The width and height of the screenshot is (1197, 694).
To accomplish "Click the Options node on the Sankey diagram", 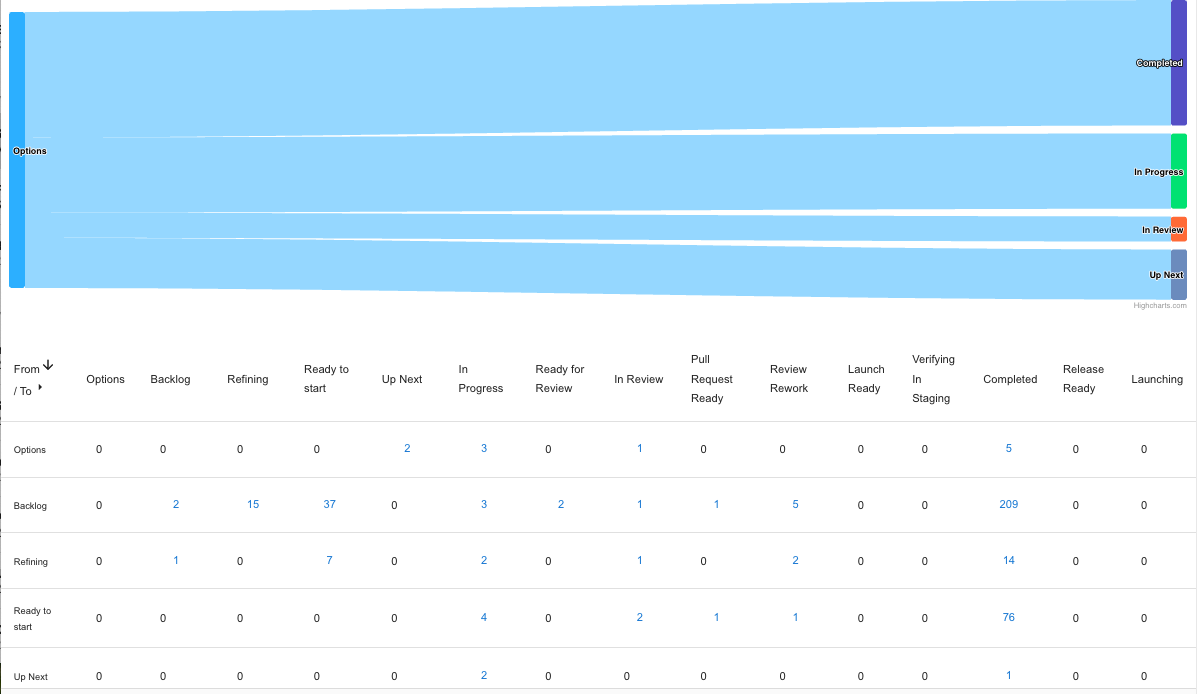I will (17, 150).
